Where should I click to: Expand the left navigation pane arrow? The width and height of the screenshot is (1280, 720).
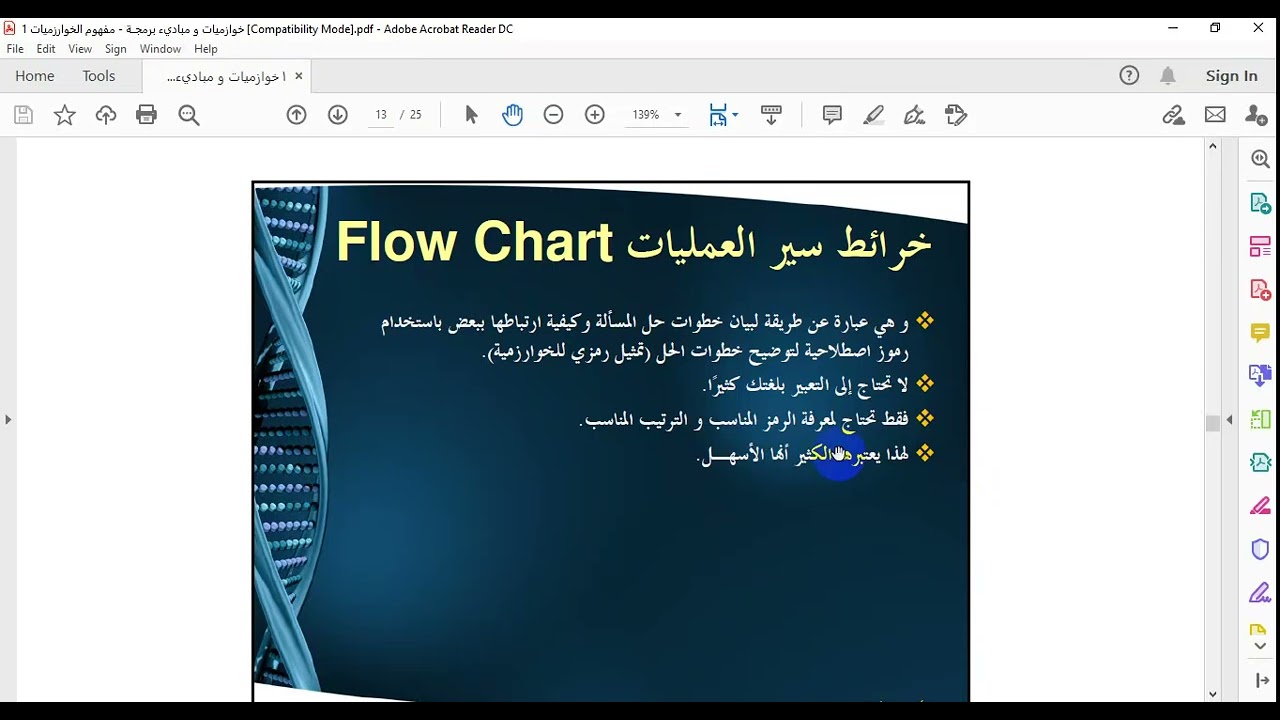(x=8, y=419)
